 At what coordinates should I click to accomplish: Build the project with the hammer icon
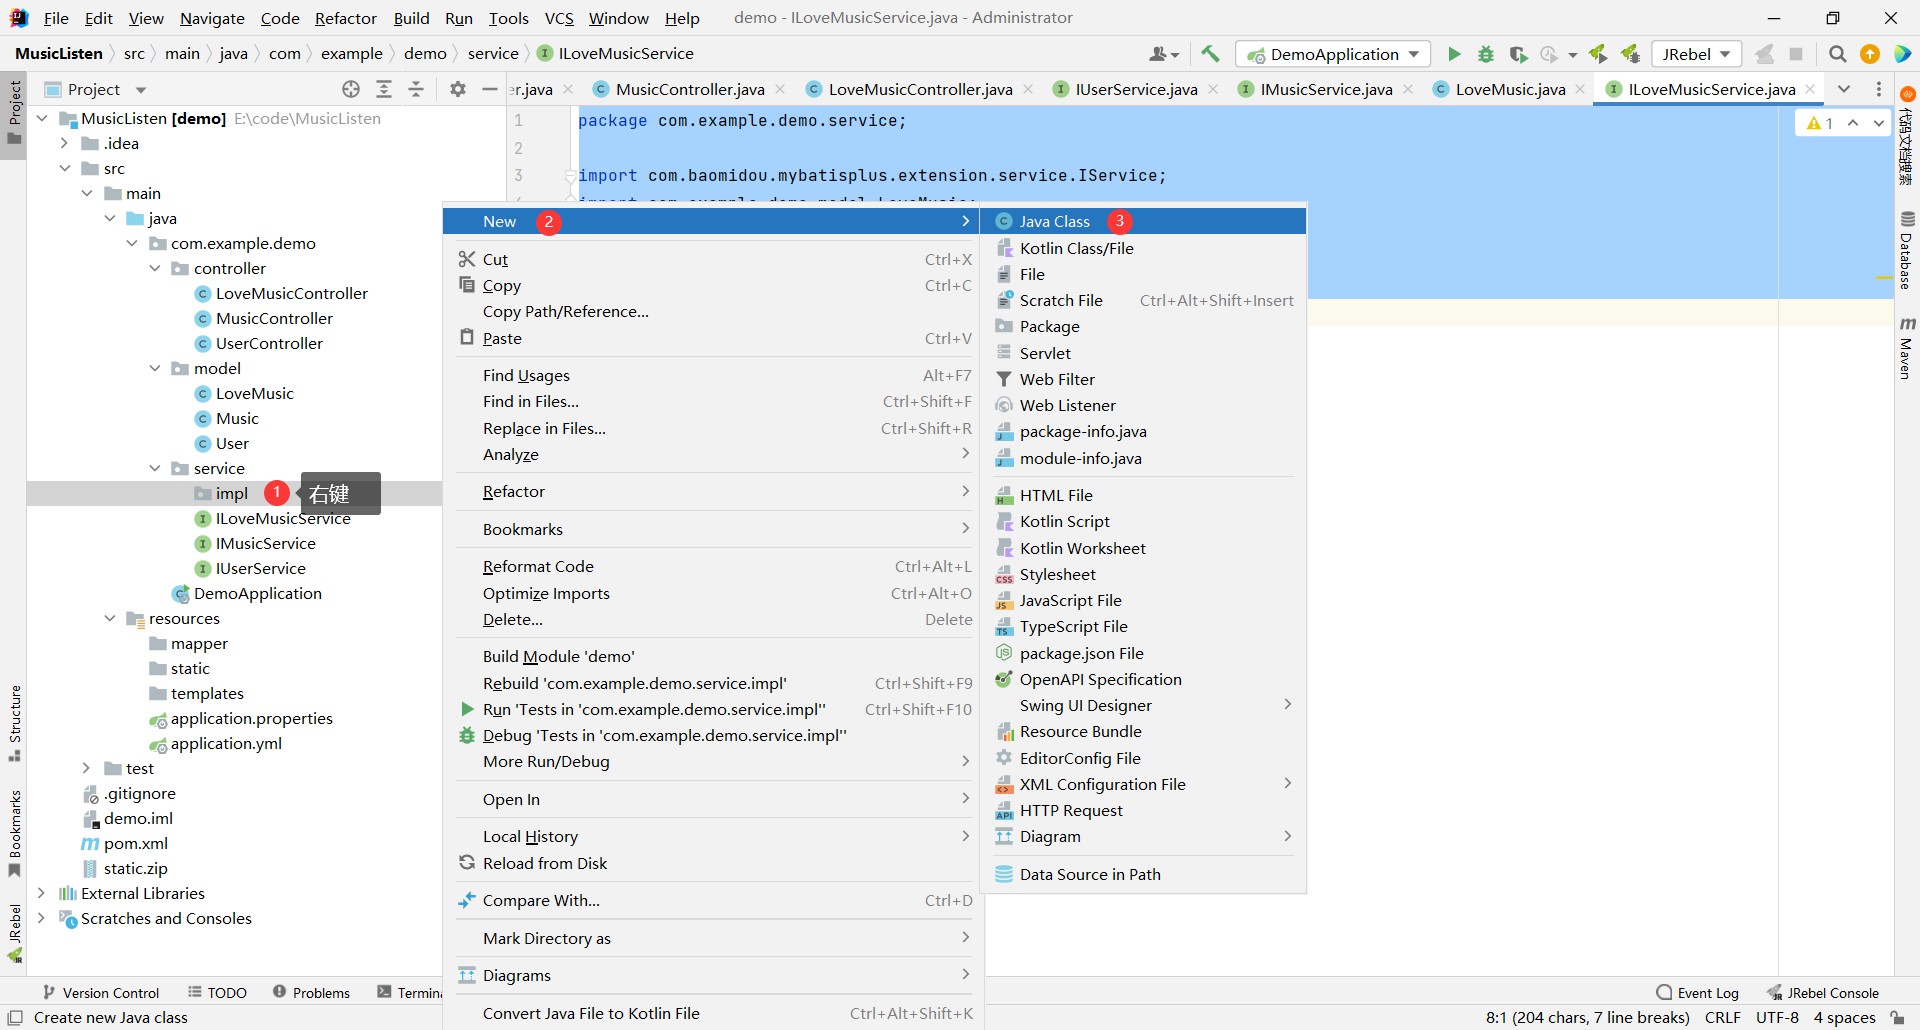click(1210, 54)
